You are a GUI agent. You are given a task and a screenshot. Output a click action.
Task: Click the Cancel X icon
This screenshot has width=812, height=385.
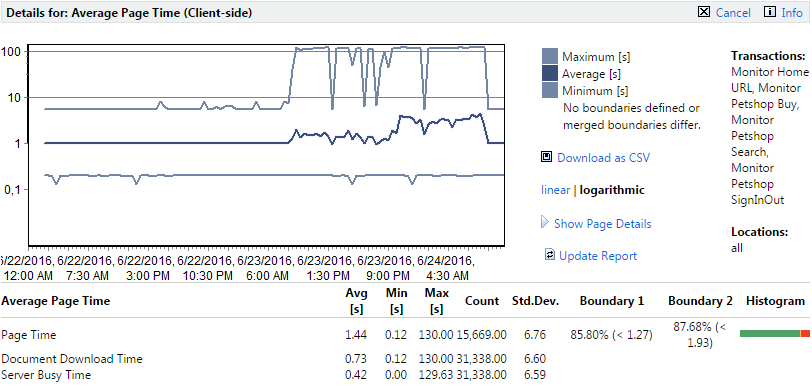[704, 12]
